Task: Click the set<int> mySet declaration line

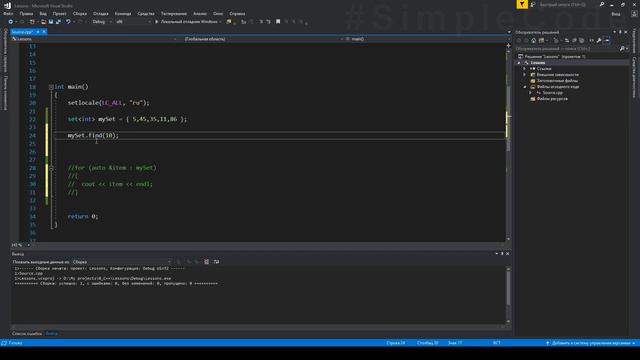Action: point(127,119)
